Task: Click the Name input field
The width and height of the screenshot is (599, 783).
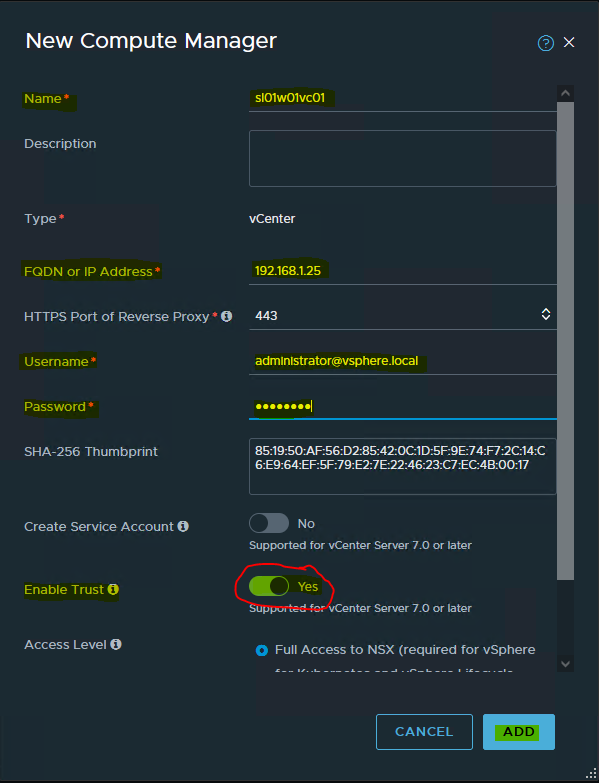Action: coord(403,98)
